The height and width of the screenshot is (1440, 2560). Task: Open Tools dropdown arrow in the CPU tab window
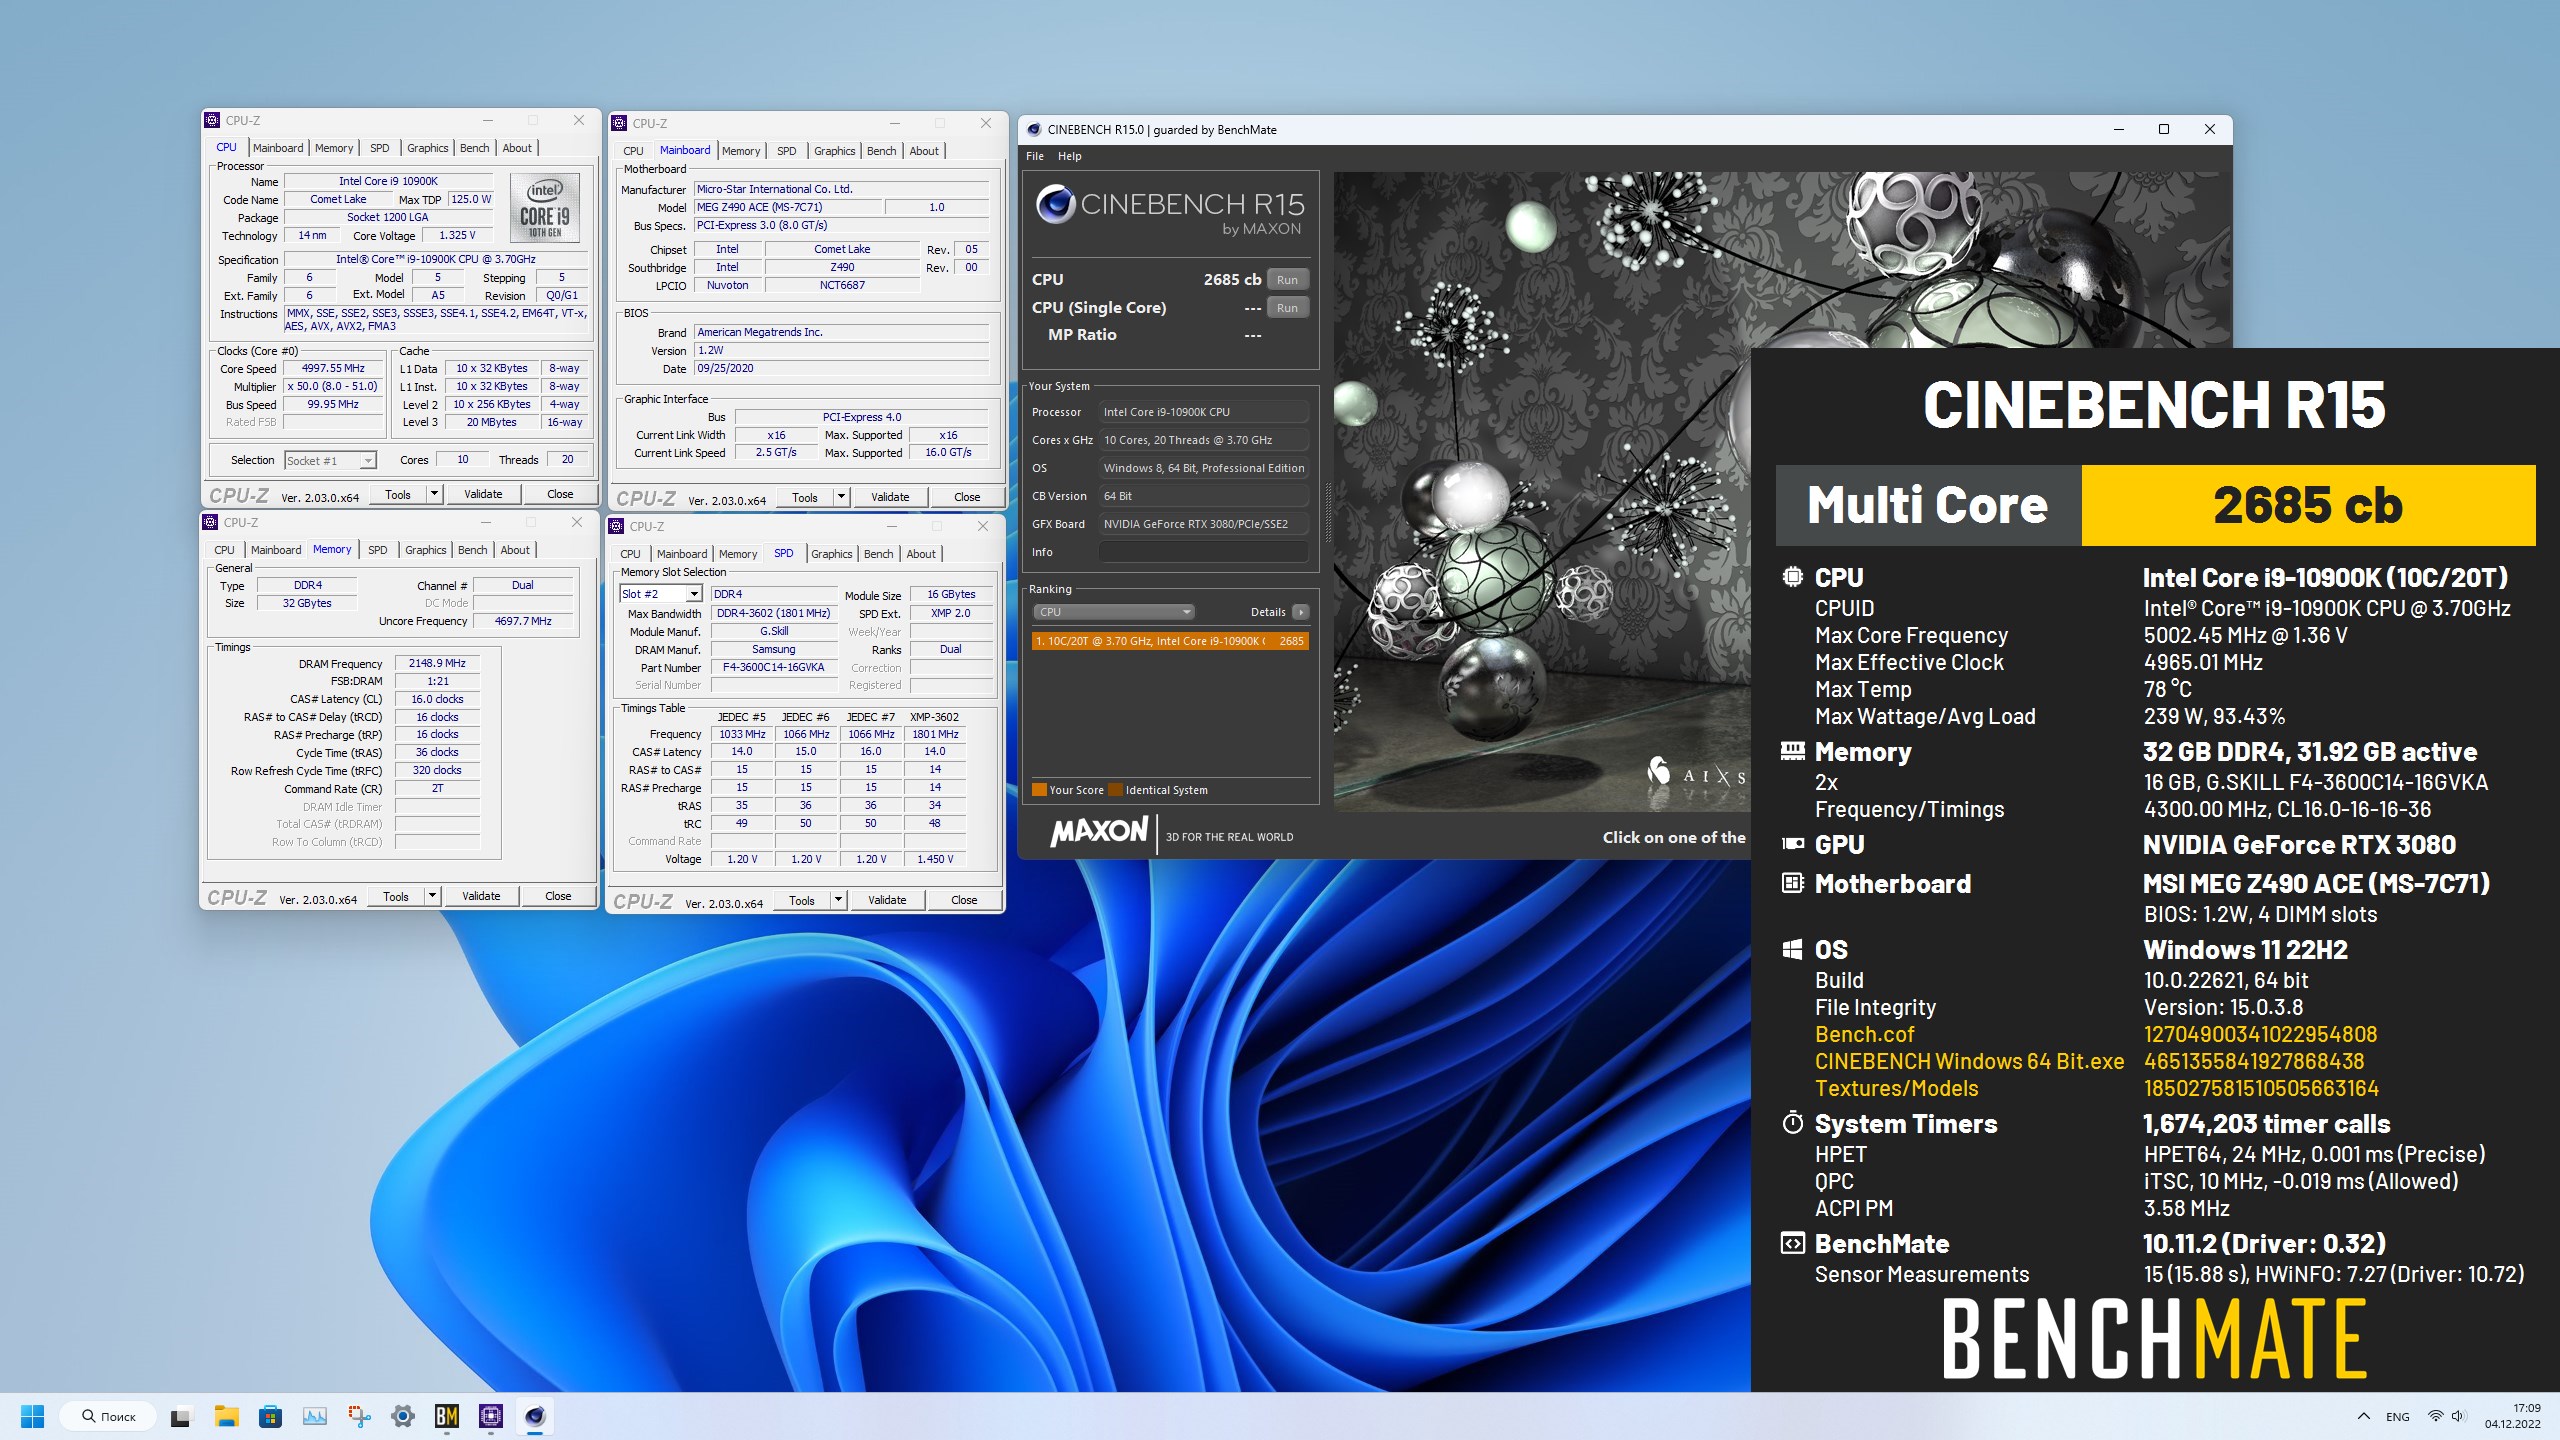tap(434, 494)
